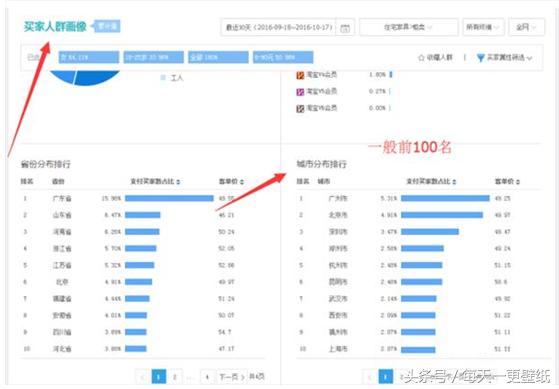Click the 城市分布排行 heading

click(322, 164)
